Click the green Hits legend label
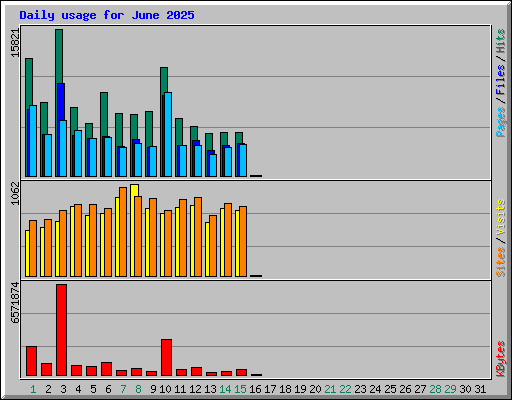 (x=501, y=41)
